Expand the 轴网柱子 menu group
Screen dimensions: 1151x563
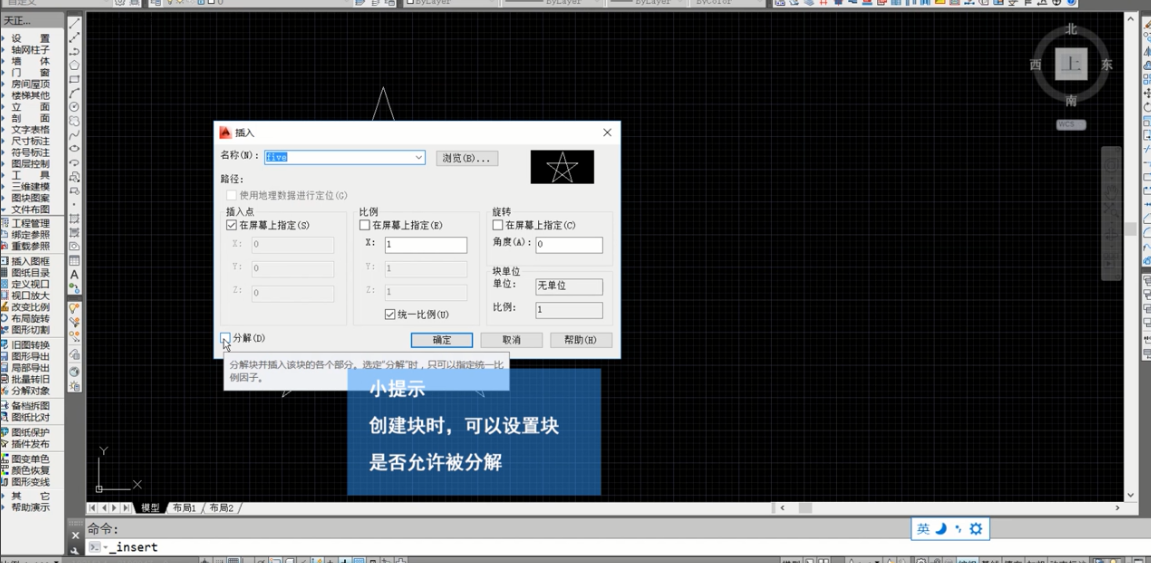[30, 50]
